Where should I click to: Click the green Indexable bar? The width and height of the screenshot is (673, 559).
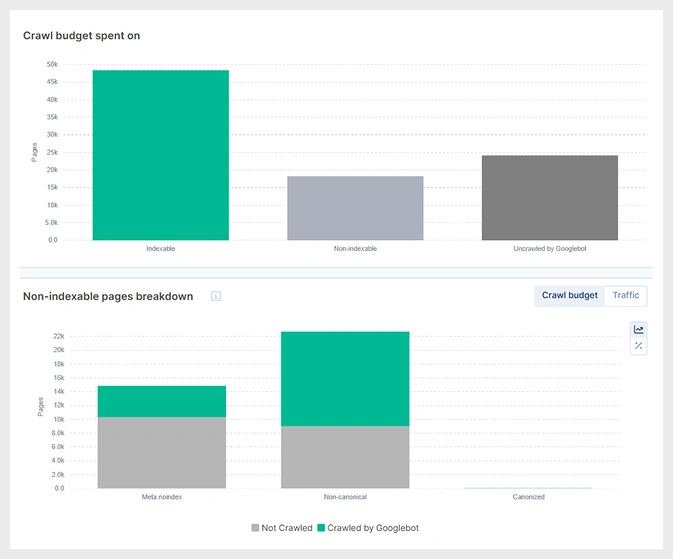(160, 155)
